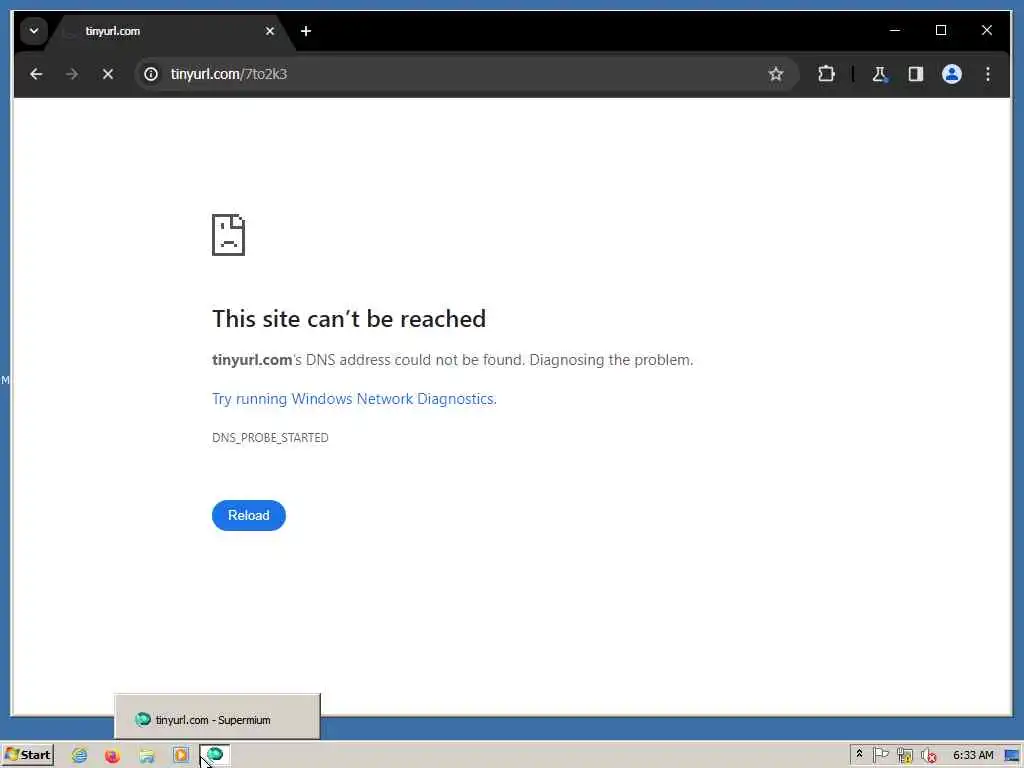Screen dimensions: 1024x768
Task: Show hidden system tray icons
Action: click(x=859, y=754)
